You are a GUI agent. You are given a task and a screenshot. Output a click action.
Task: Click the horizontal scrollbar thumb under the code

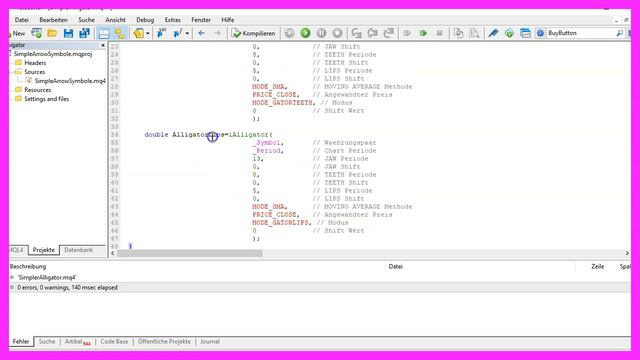190,253
